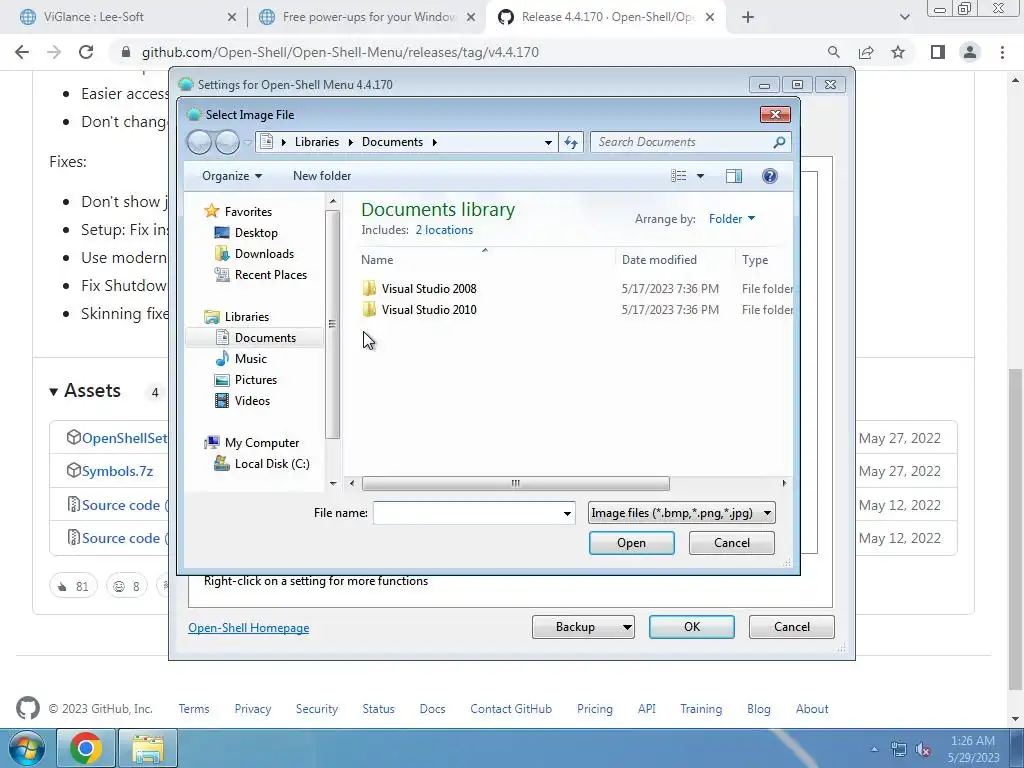Change view using the views icon

pyautogui.click(x=679, y=176)
